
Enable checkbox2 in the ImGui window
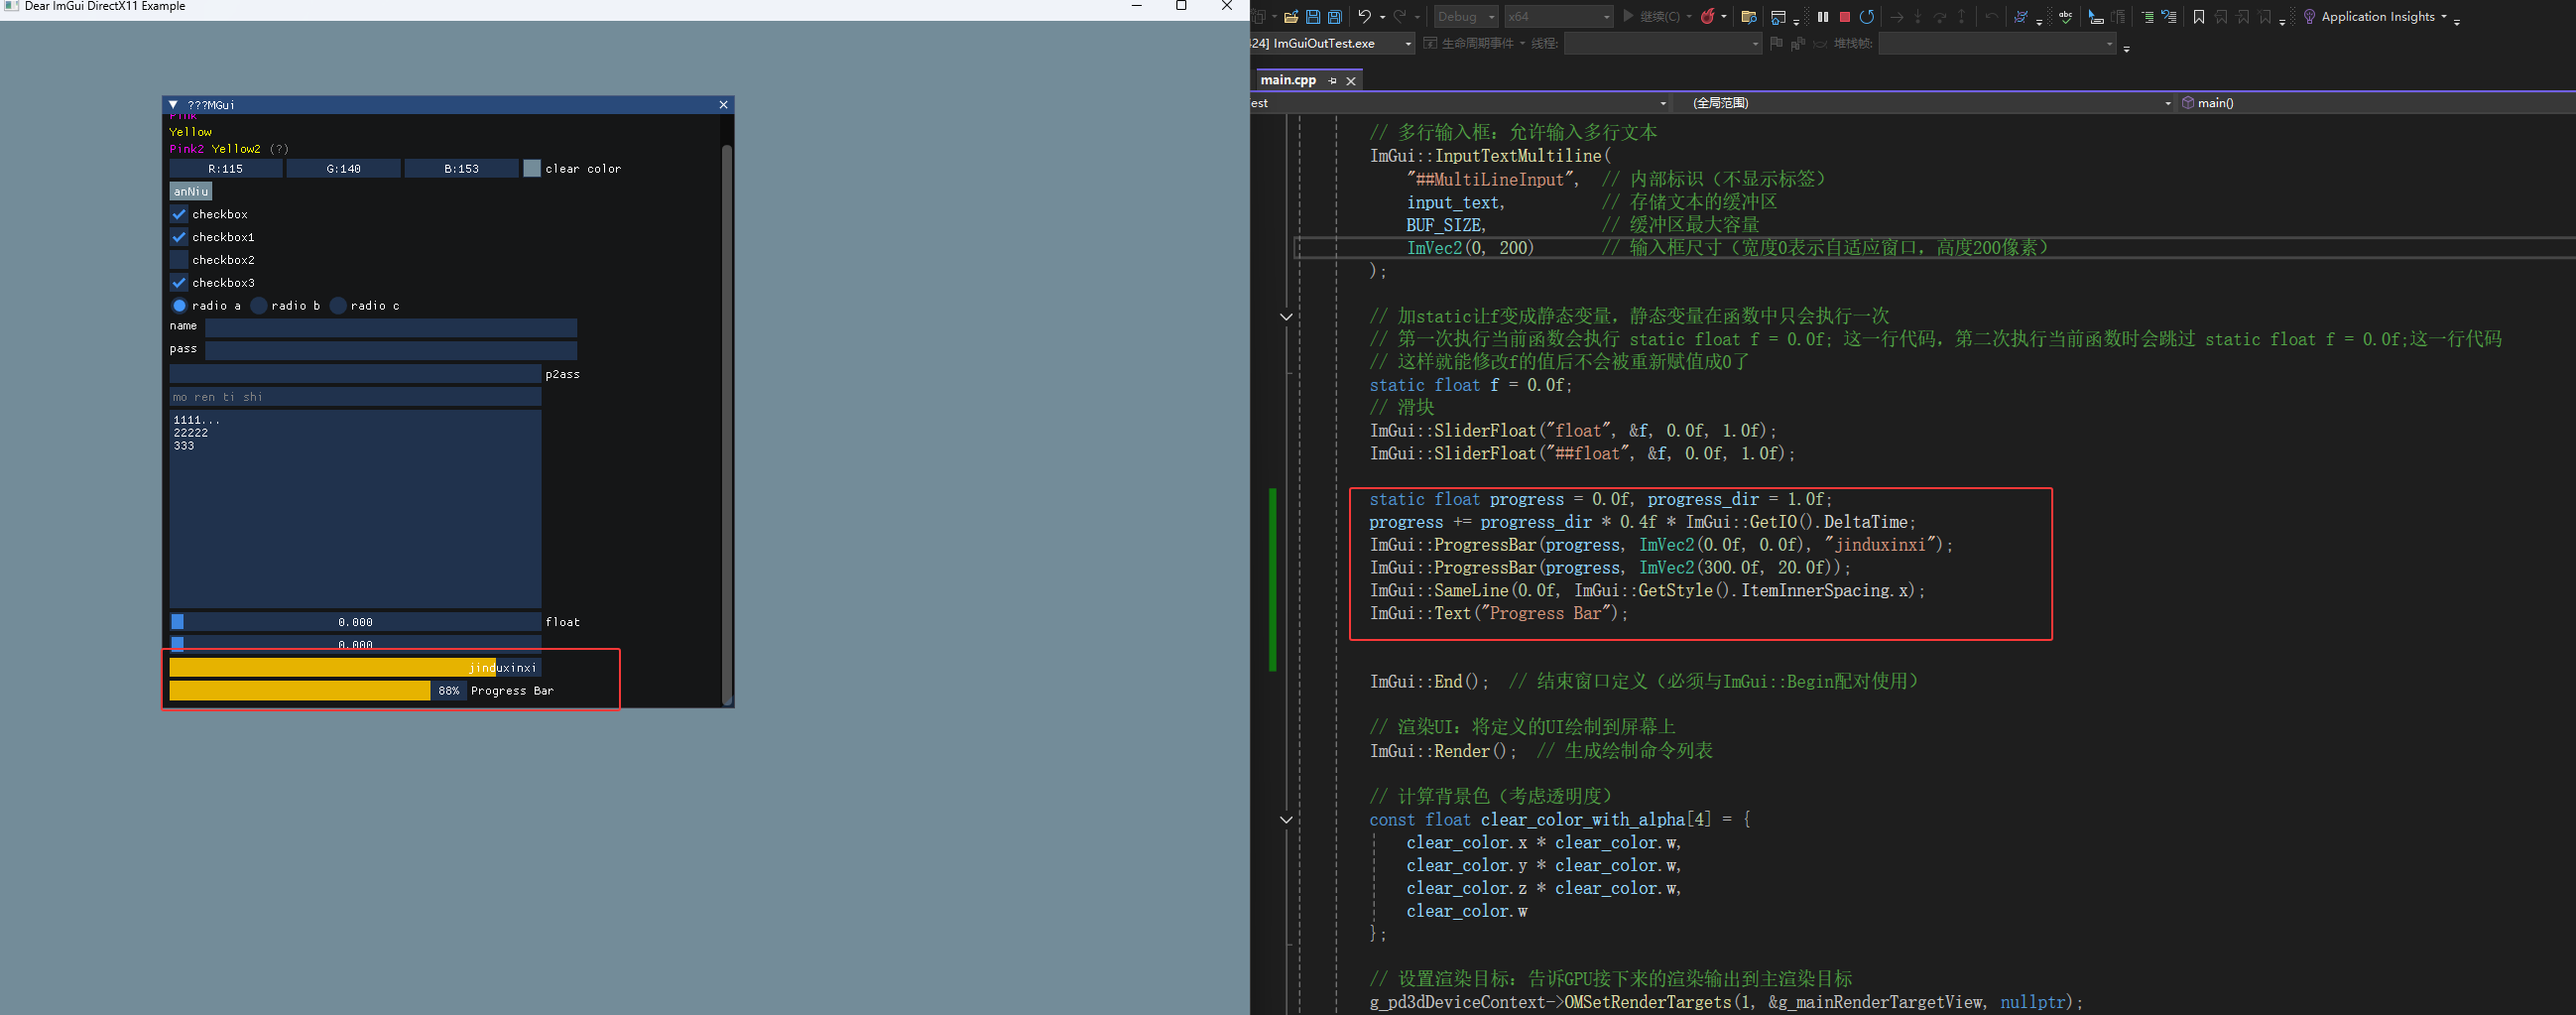pyautogui.click(x=180, y=260)
